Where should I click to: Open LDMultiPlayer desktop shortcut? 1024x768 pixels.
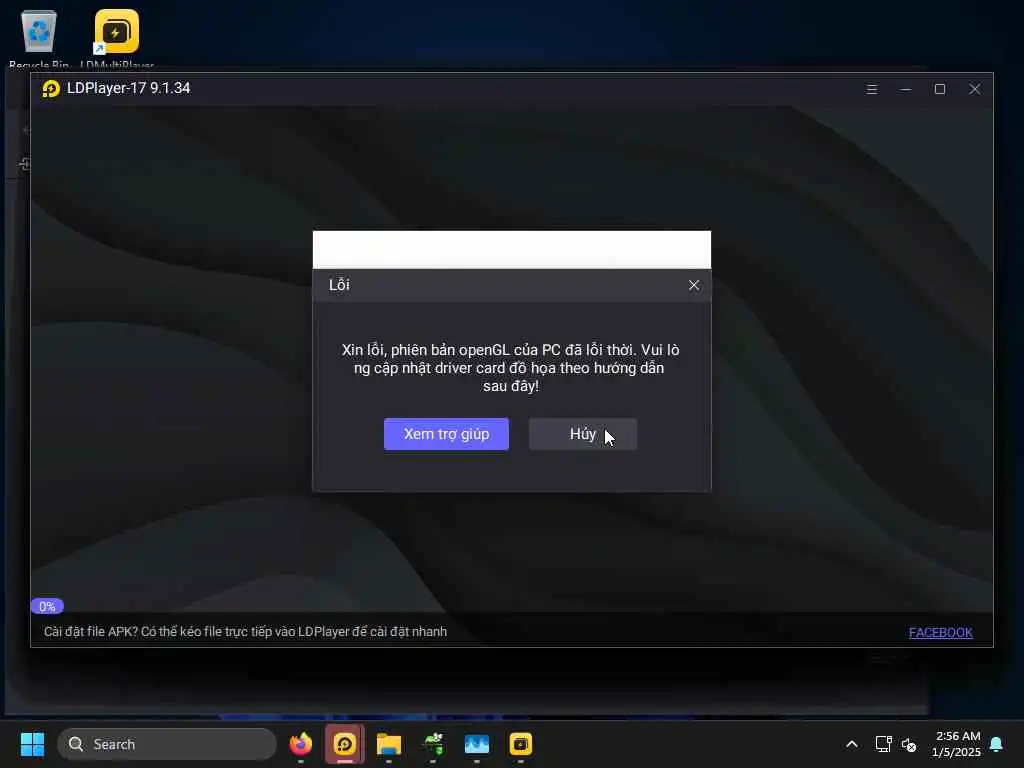[x=117, y=38]
